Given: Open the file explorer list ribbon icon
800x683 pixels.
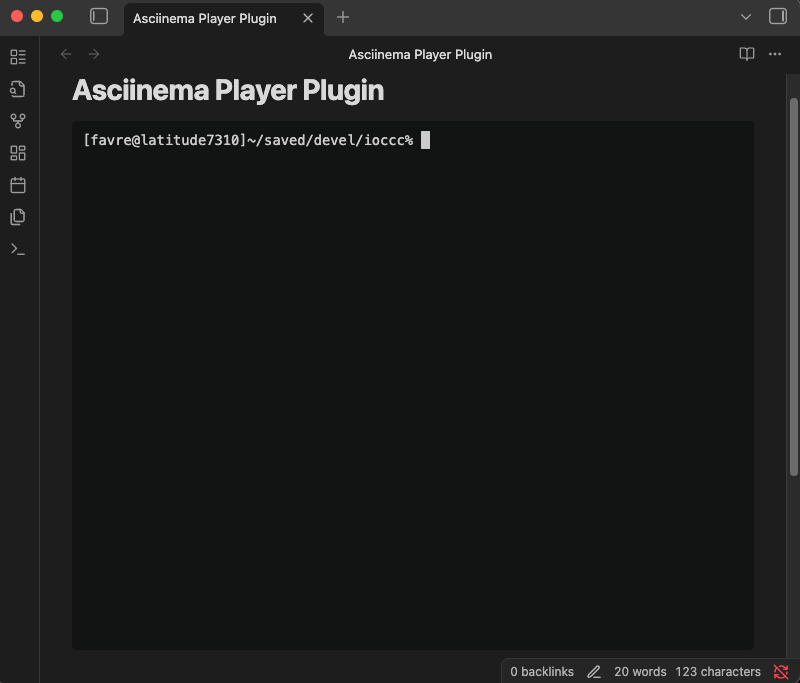Looking at the screenshot, I should [x=18, y=57].
